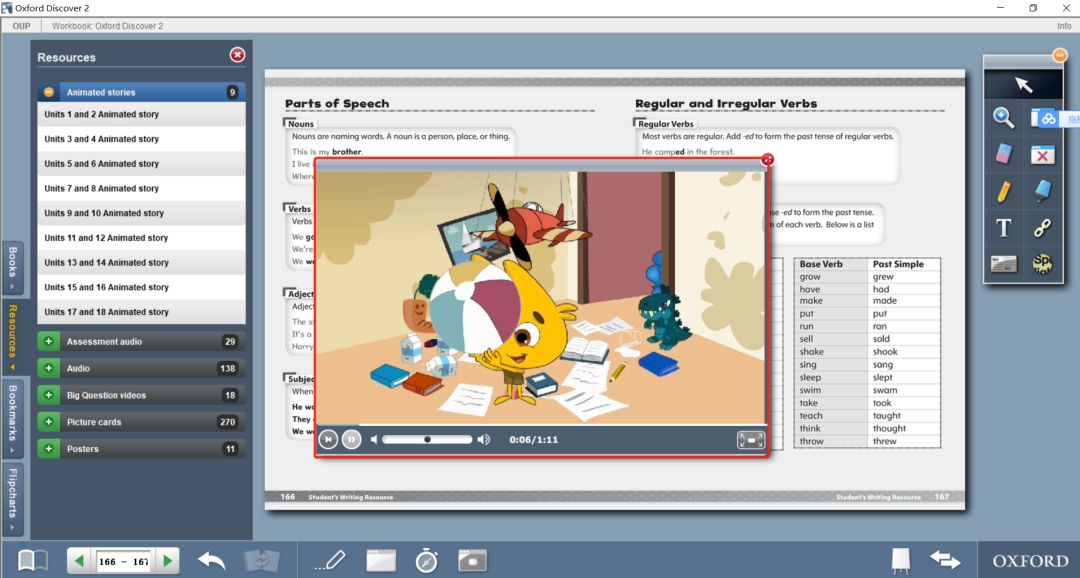The height and width of the screenshot is (578, 1080).
Task: Click the screen capture window icon
Action: (x=472, y=560)
